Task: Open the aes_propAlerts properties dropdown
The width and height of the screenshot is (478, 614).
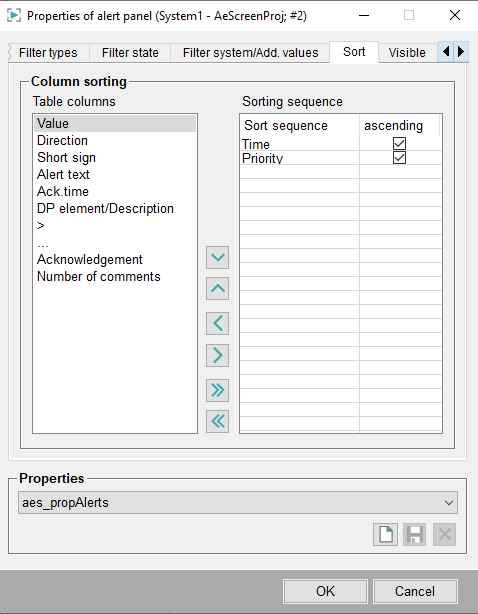Action: click(238, 502)
